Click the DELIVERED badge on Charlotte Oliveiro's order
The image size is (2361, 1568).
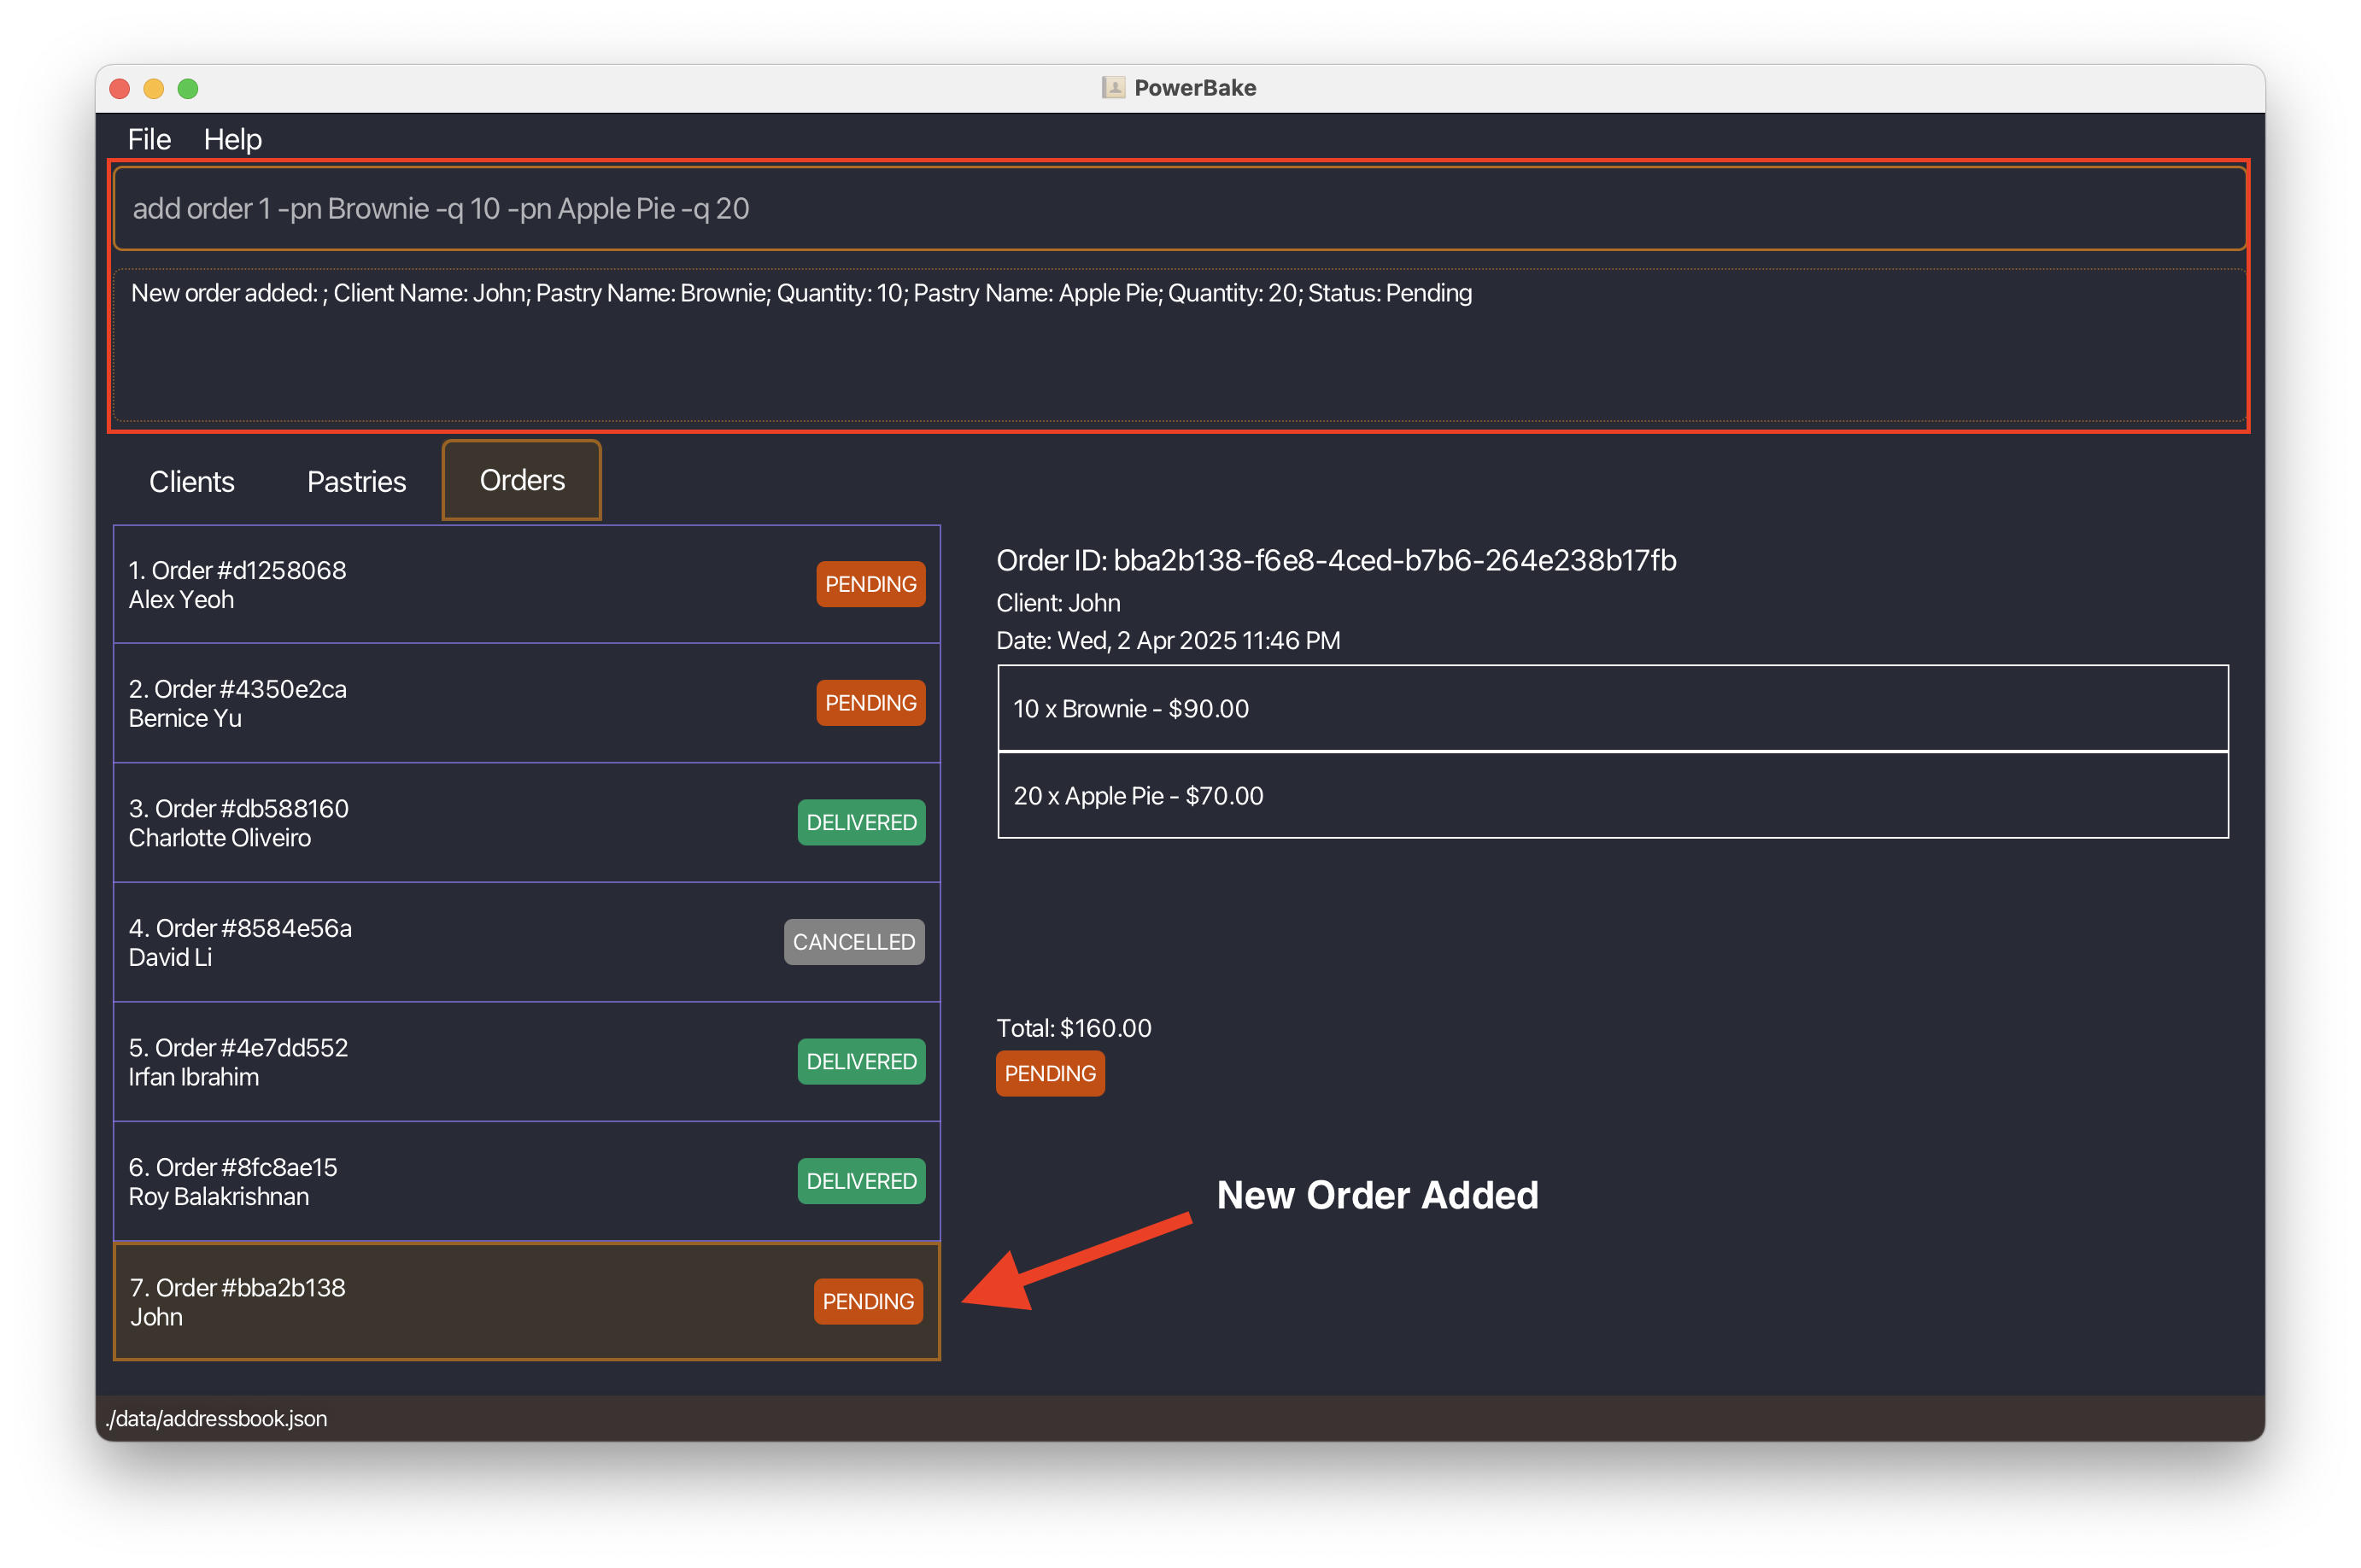coord(860,822)
